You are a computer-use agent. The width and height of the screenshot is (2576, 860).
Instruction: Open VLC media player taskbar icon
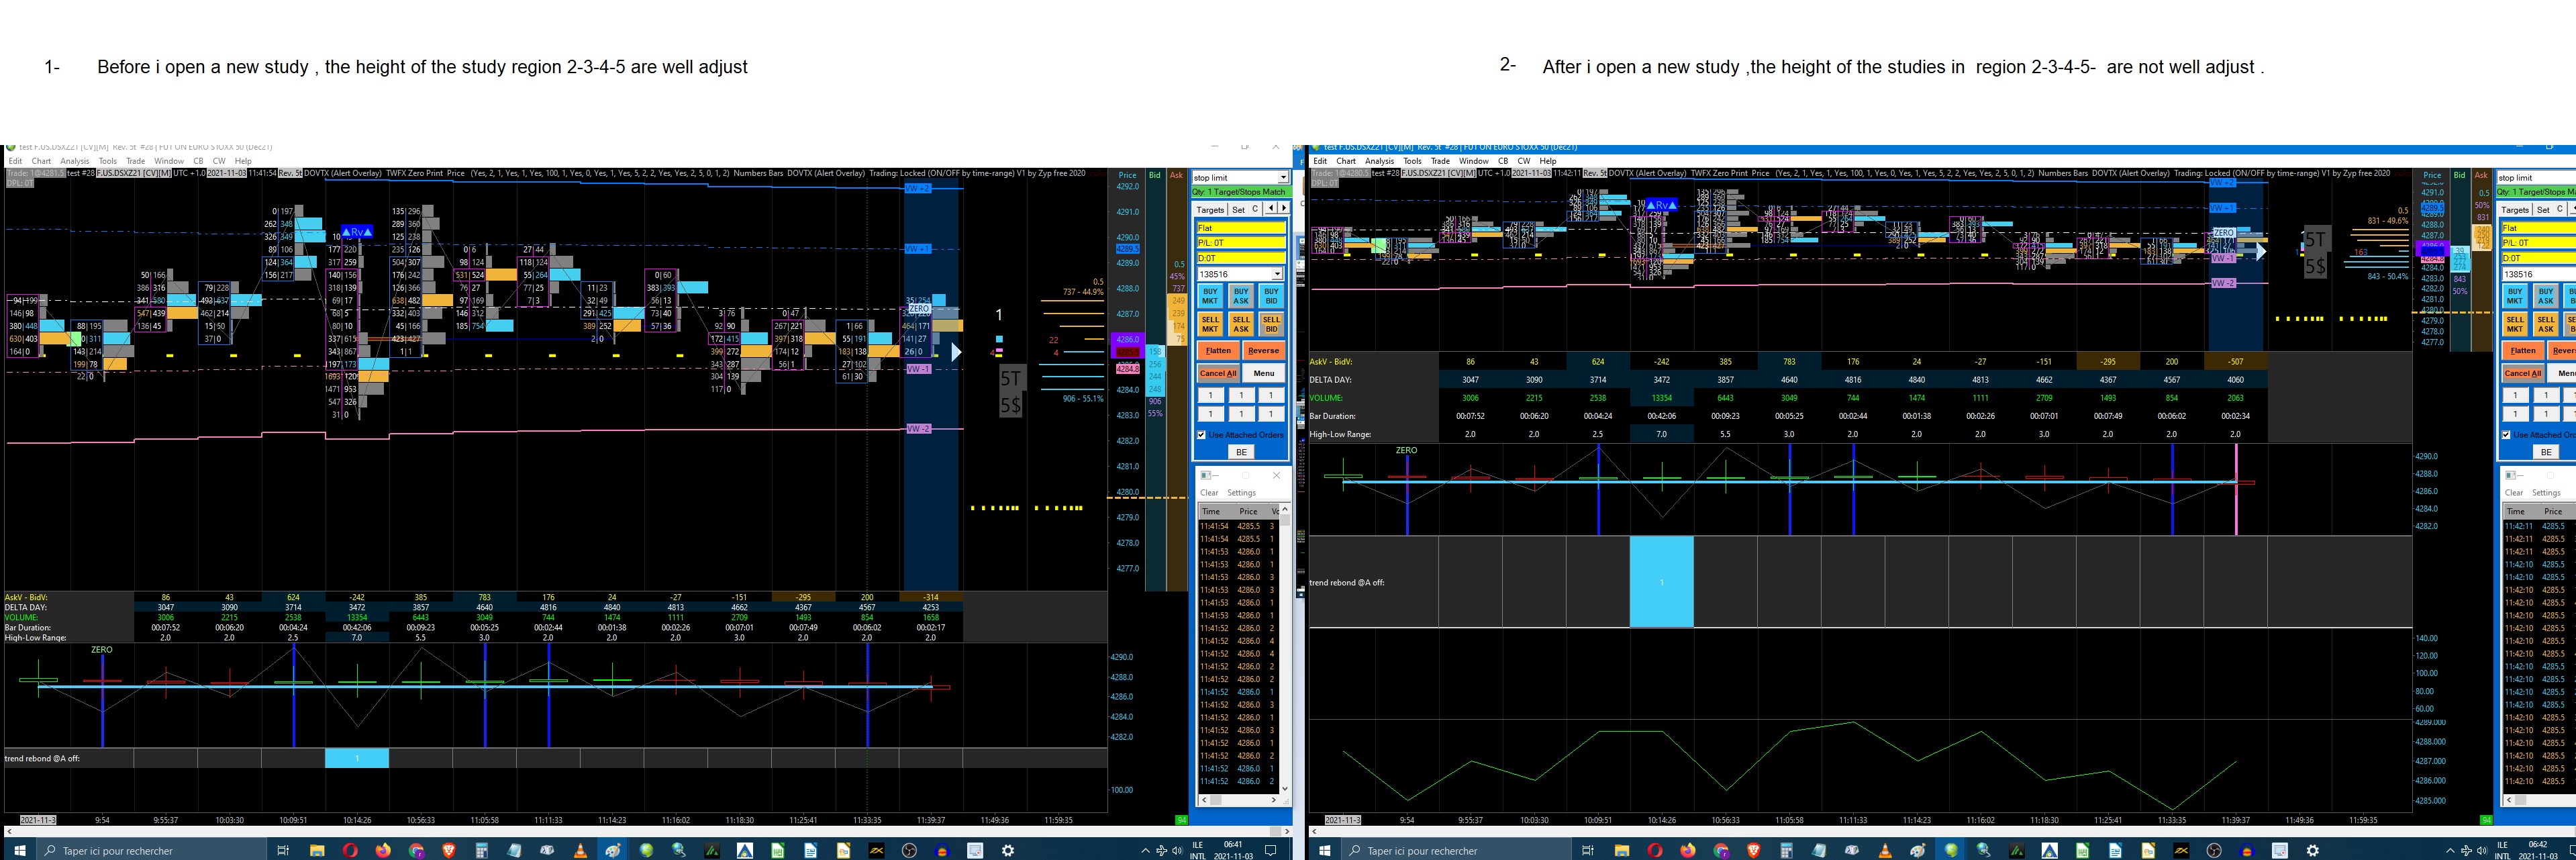click(580, 850)
